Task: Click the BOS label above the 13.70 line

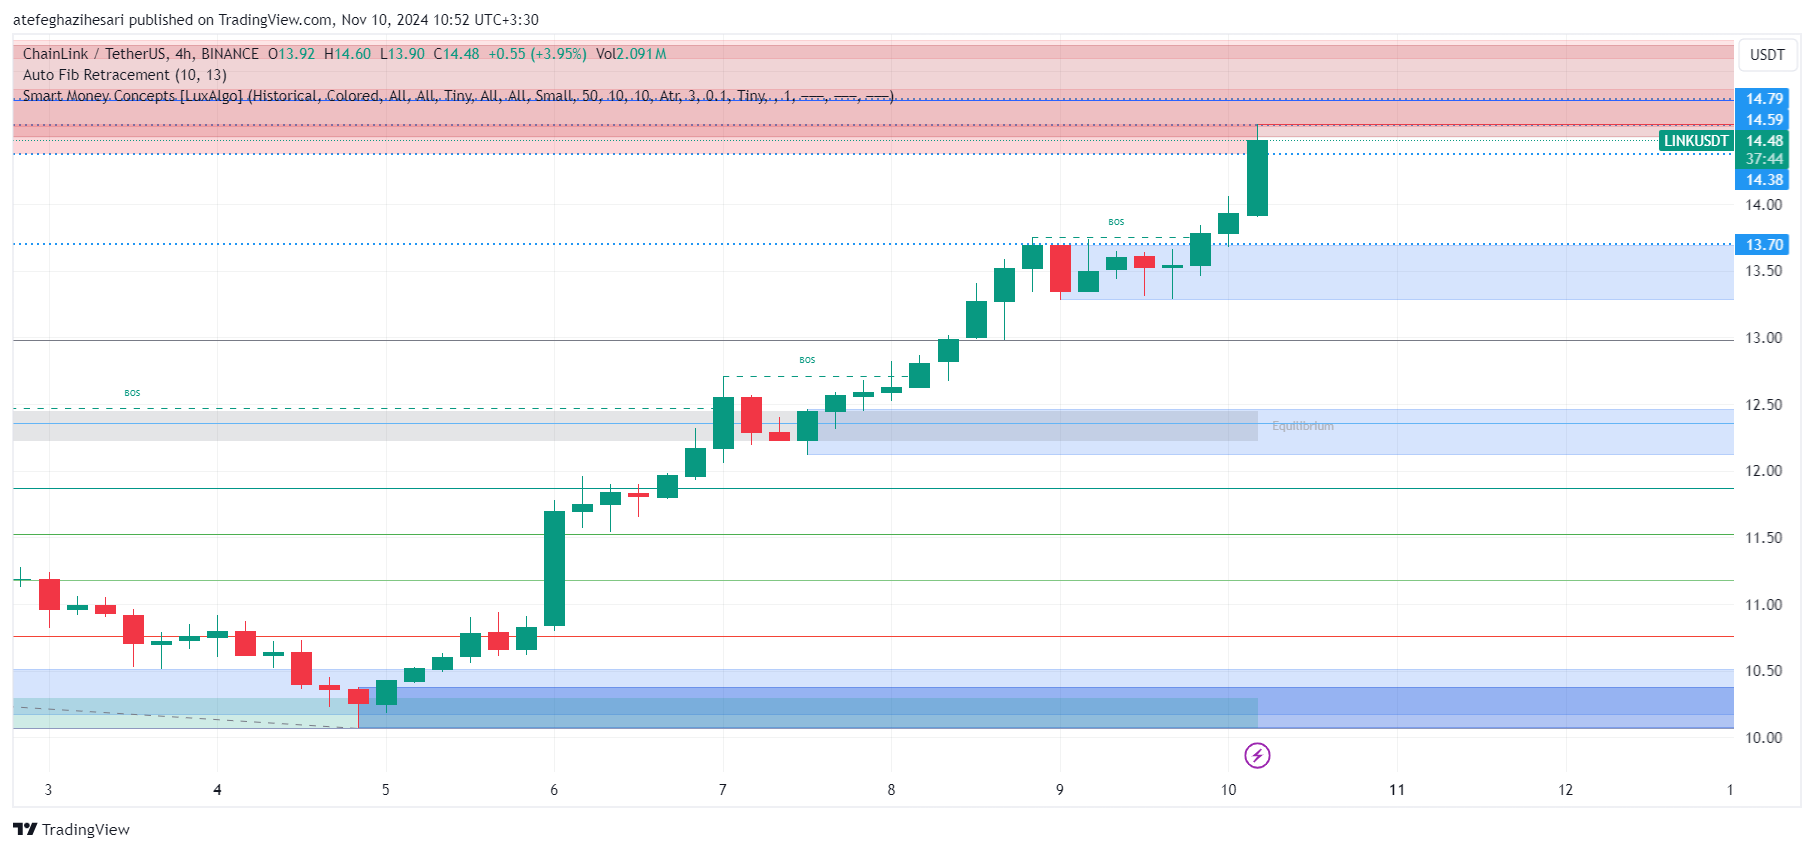Action: [1116, 222]
